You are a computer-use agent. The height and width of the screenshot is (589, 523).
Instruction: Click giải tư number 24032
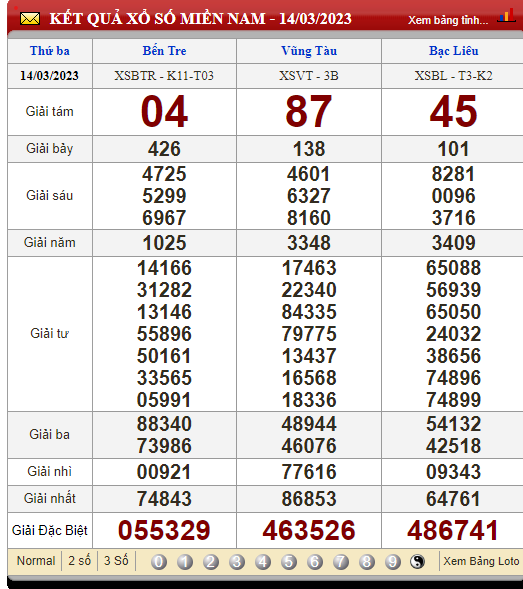point(453,334)
